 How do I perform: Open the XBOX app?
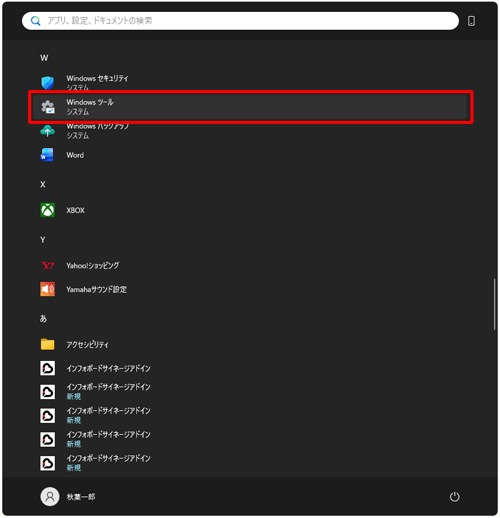click(249, 210)
